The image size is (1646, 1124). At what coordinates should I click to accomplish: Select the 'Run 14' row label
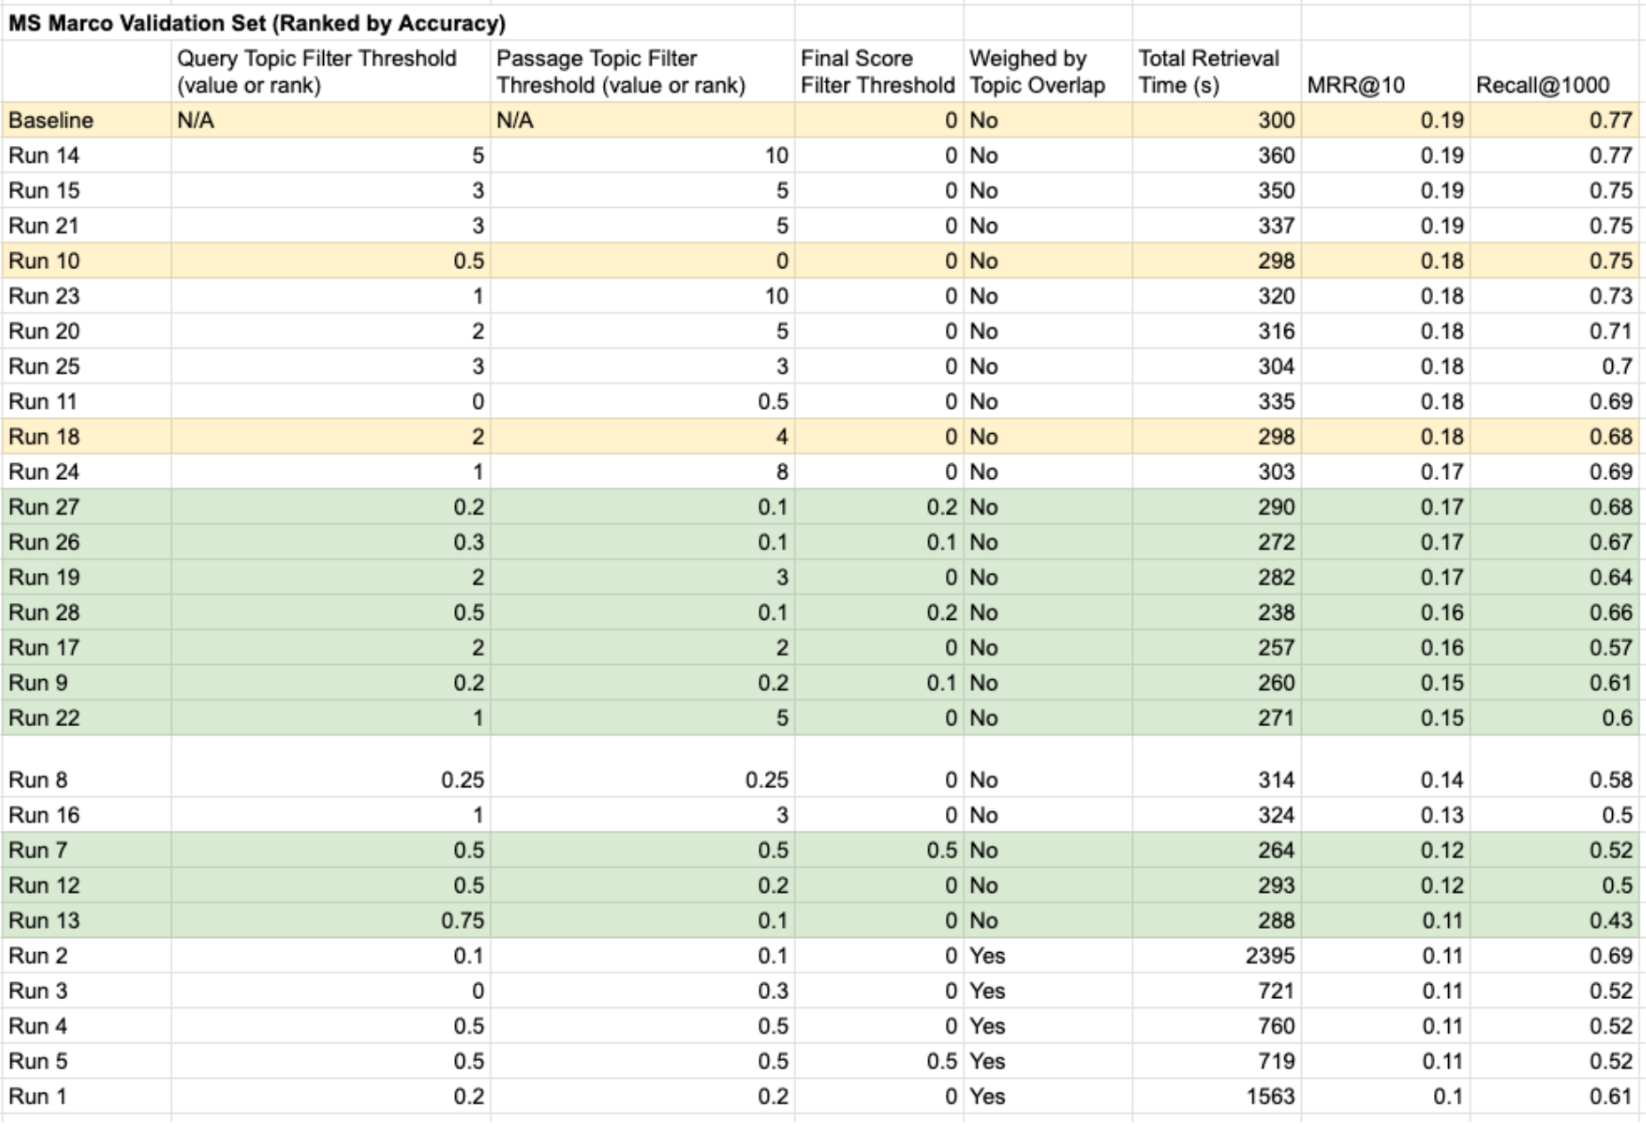(x=44, y=155)
